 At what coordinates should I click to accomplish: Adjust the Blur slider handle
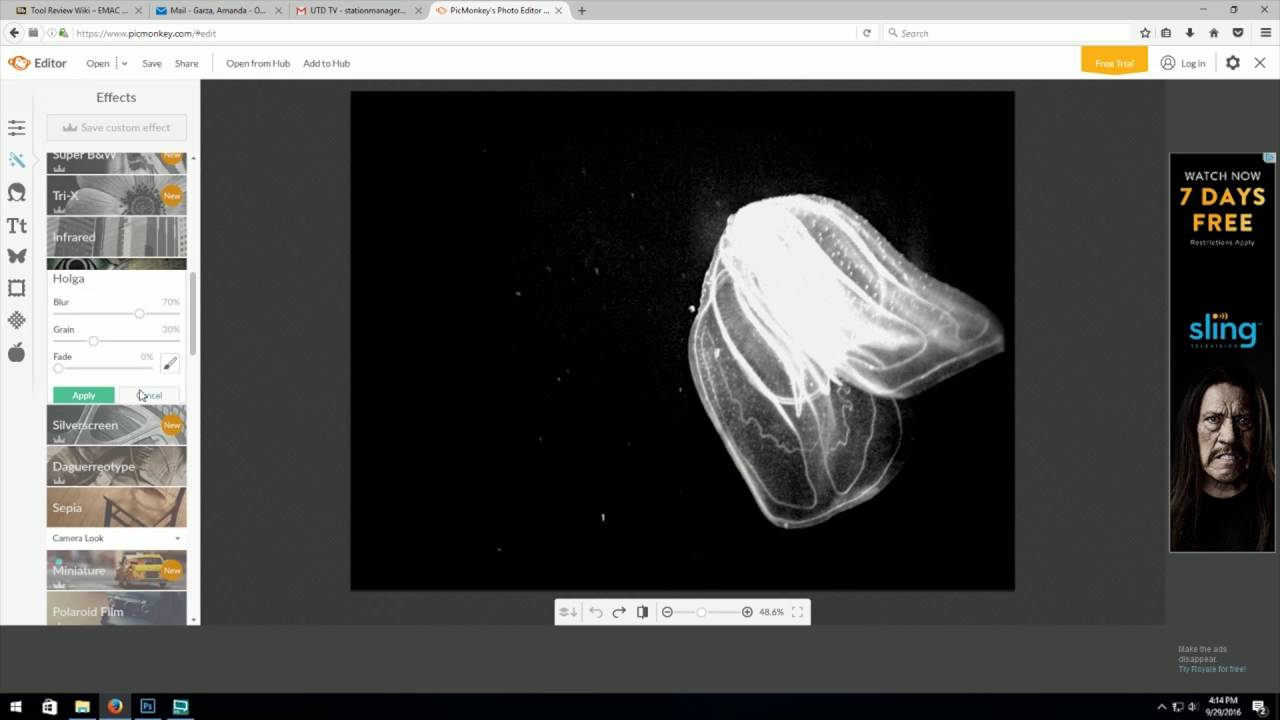coord(139,314)
